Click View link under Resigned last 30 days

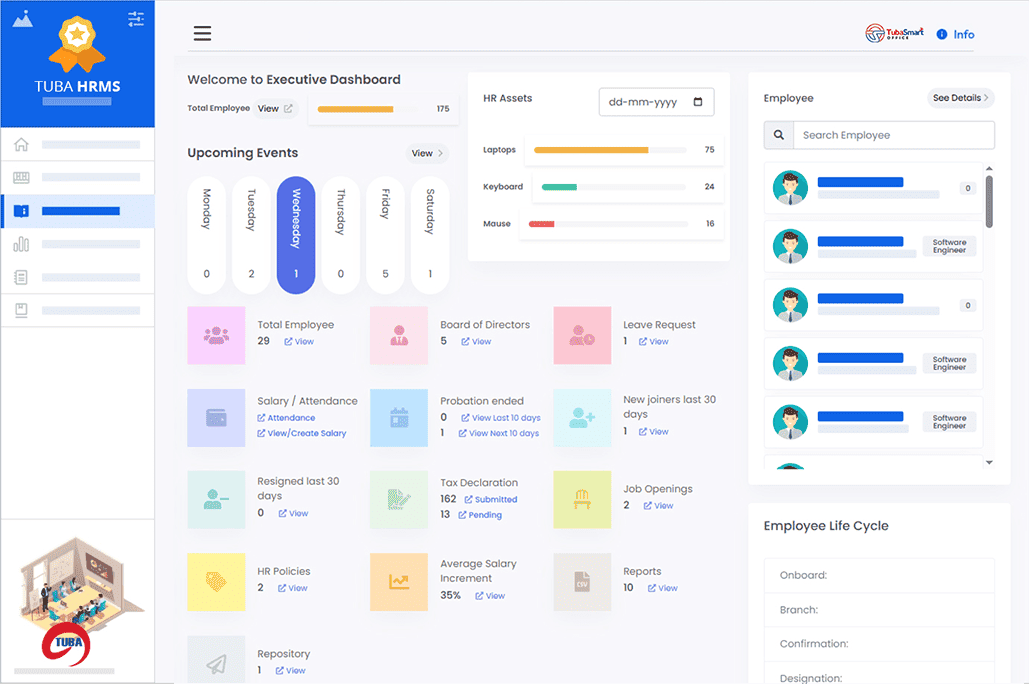pos(293,513)
